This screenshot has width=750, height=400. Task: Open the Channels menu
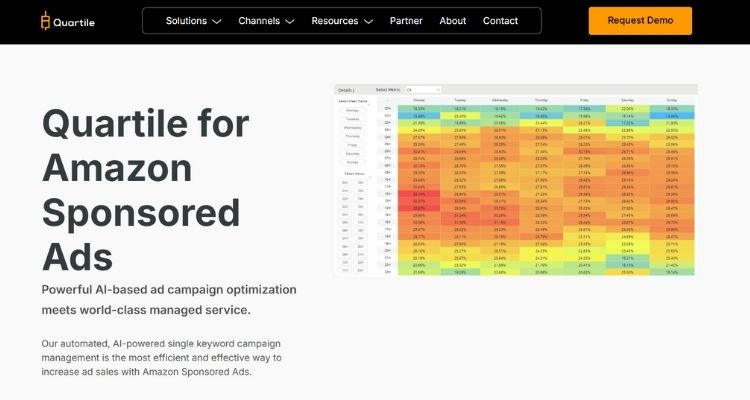[259, 21]
